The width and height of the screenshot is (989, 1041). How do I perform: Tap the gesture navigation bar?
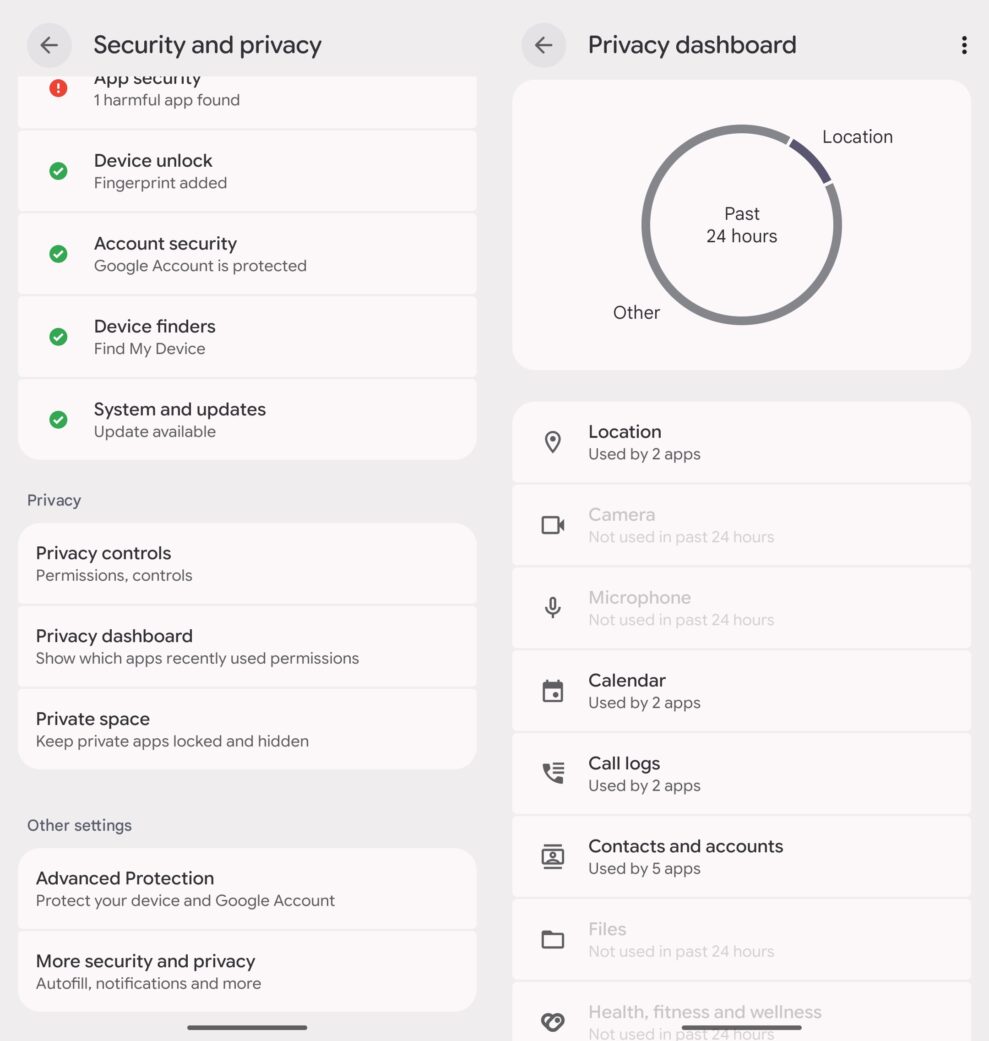tap(247, 1027)
